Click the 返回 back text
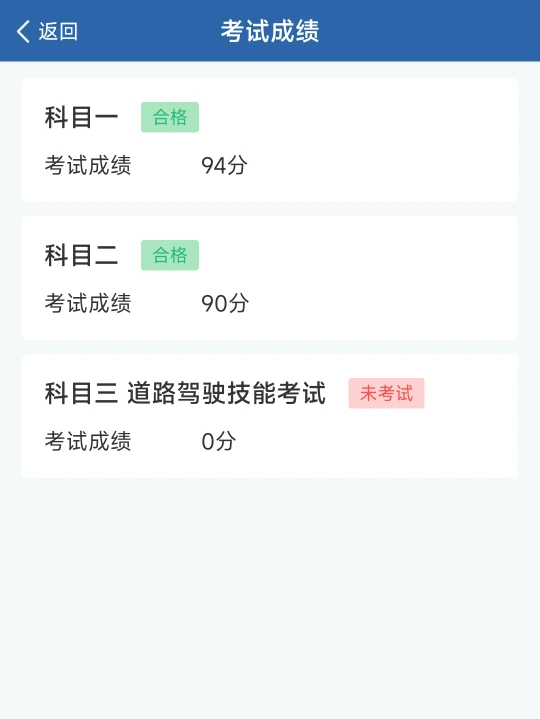 point(58,31)
